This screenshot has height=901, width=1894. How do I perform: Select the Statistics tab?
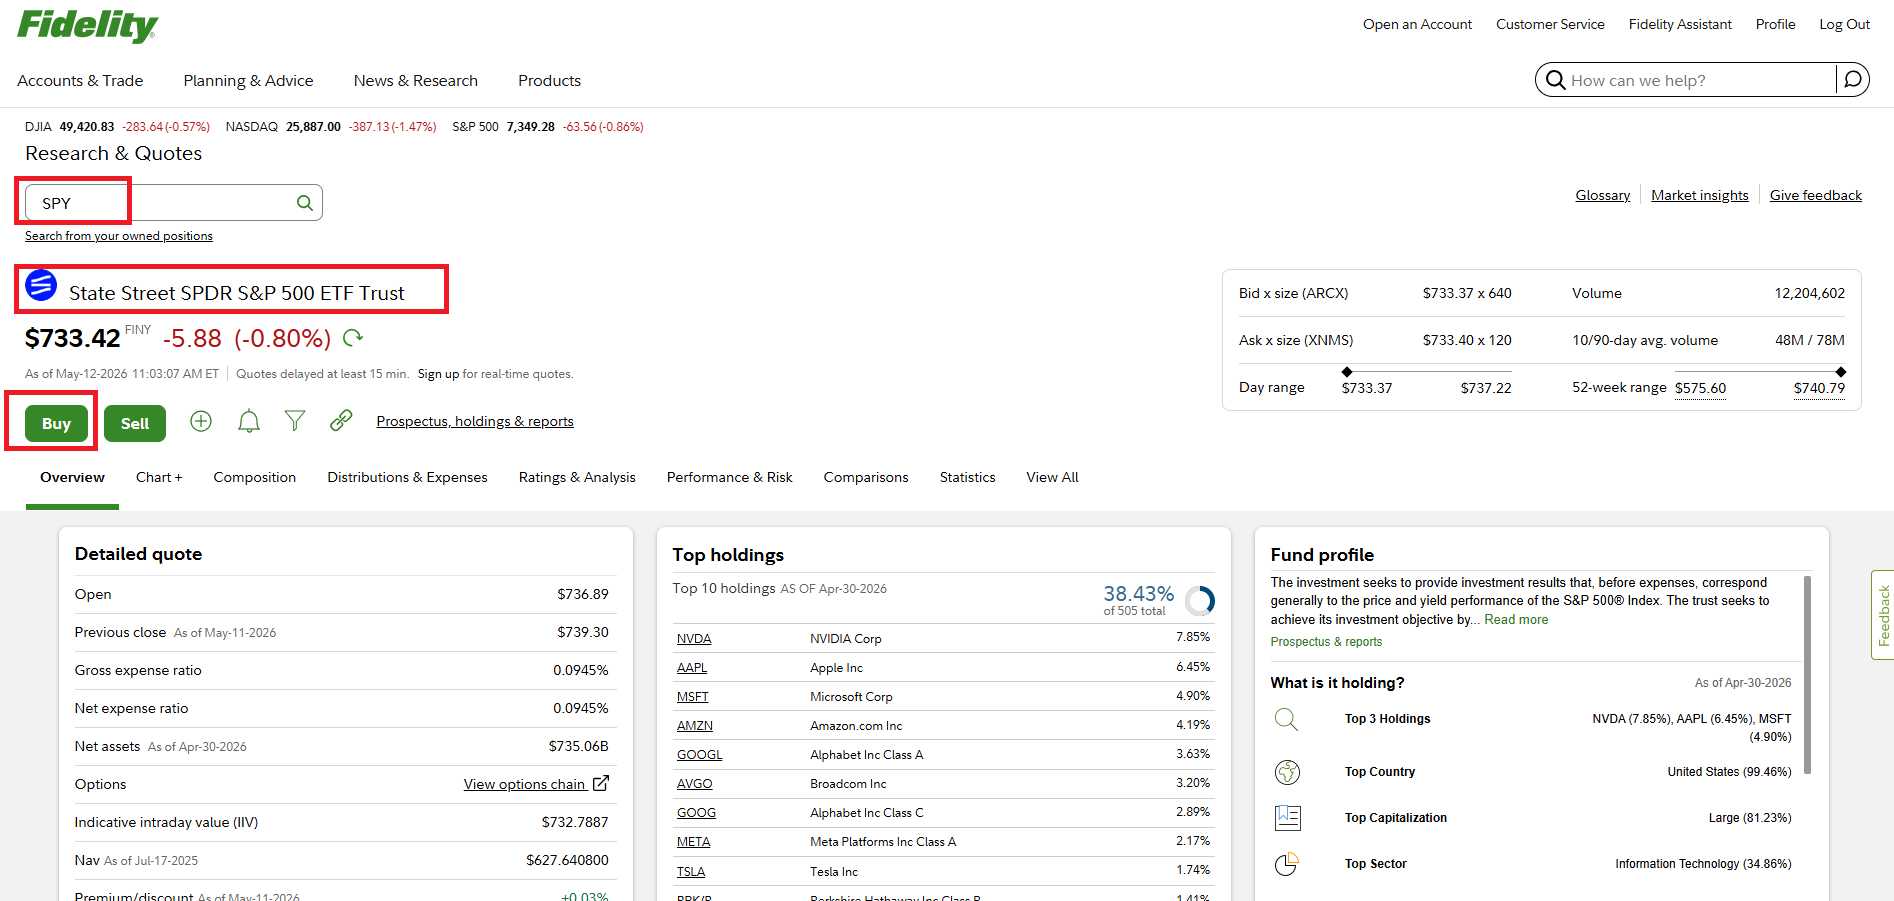(x=968, y=477)
